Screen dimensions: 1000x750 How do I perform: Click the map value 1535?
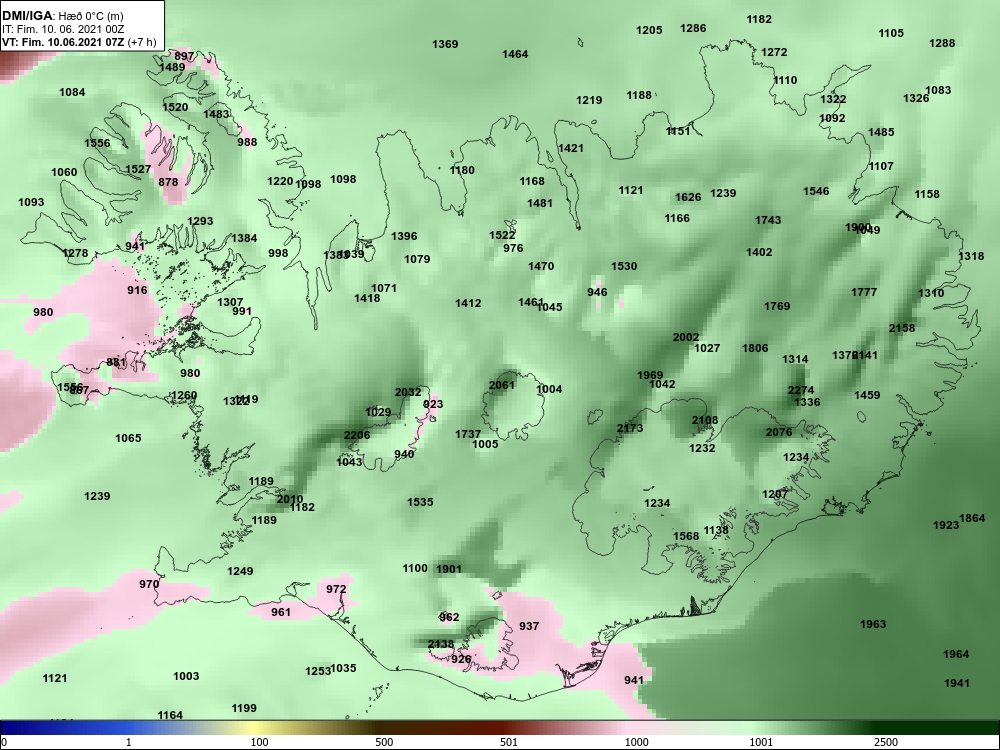[420, 502]
